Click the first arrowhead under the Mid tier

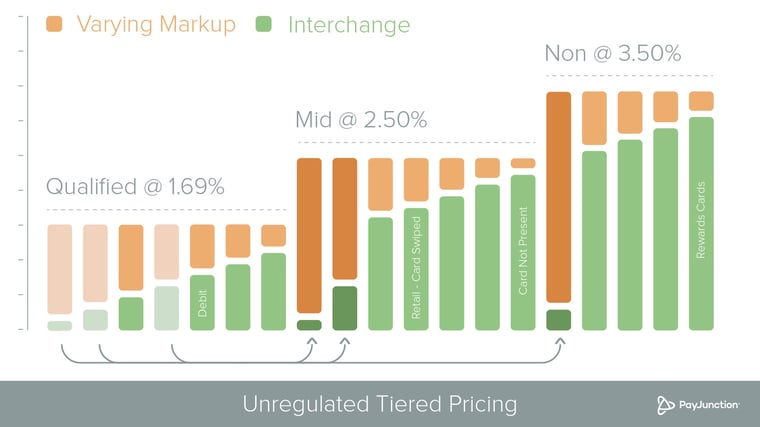[x=312, y=341]
